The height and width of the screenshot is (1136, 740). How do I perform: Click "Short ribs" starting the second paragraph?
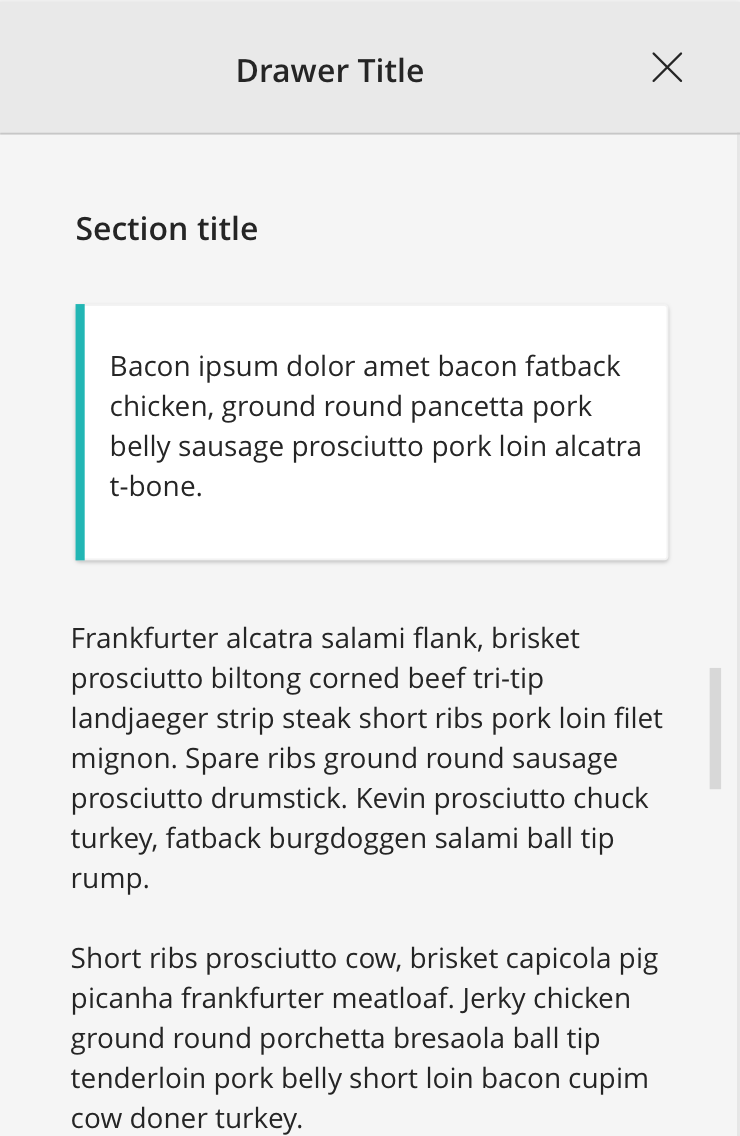pos(134,958)
